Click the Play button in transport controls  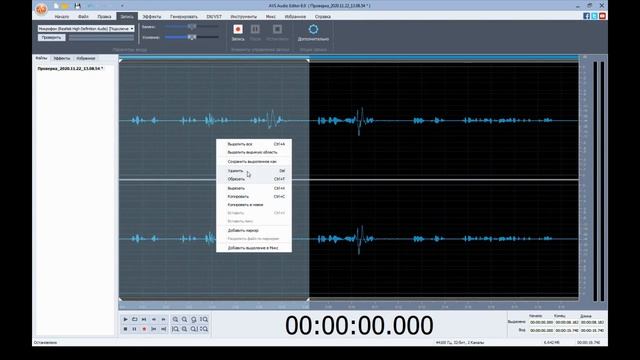(x=125, y=319)
